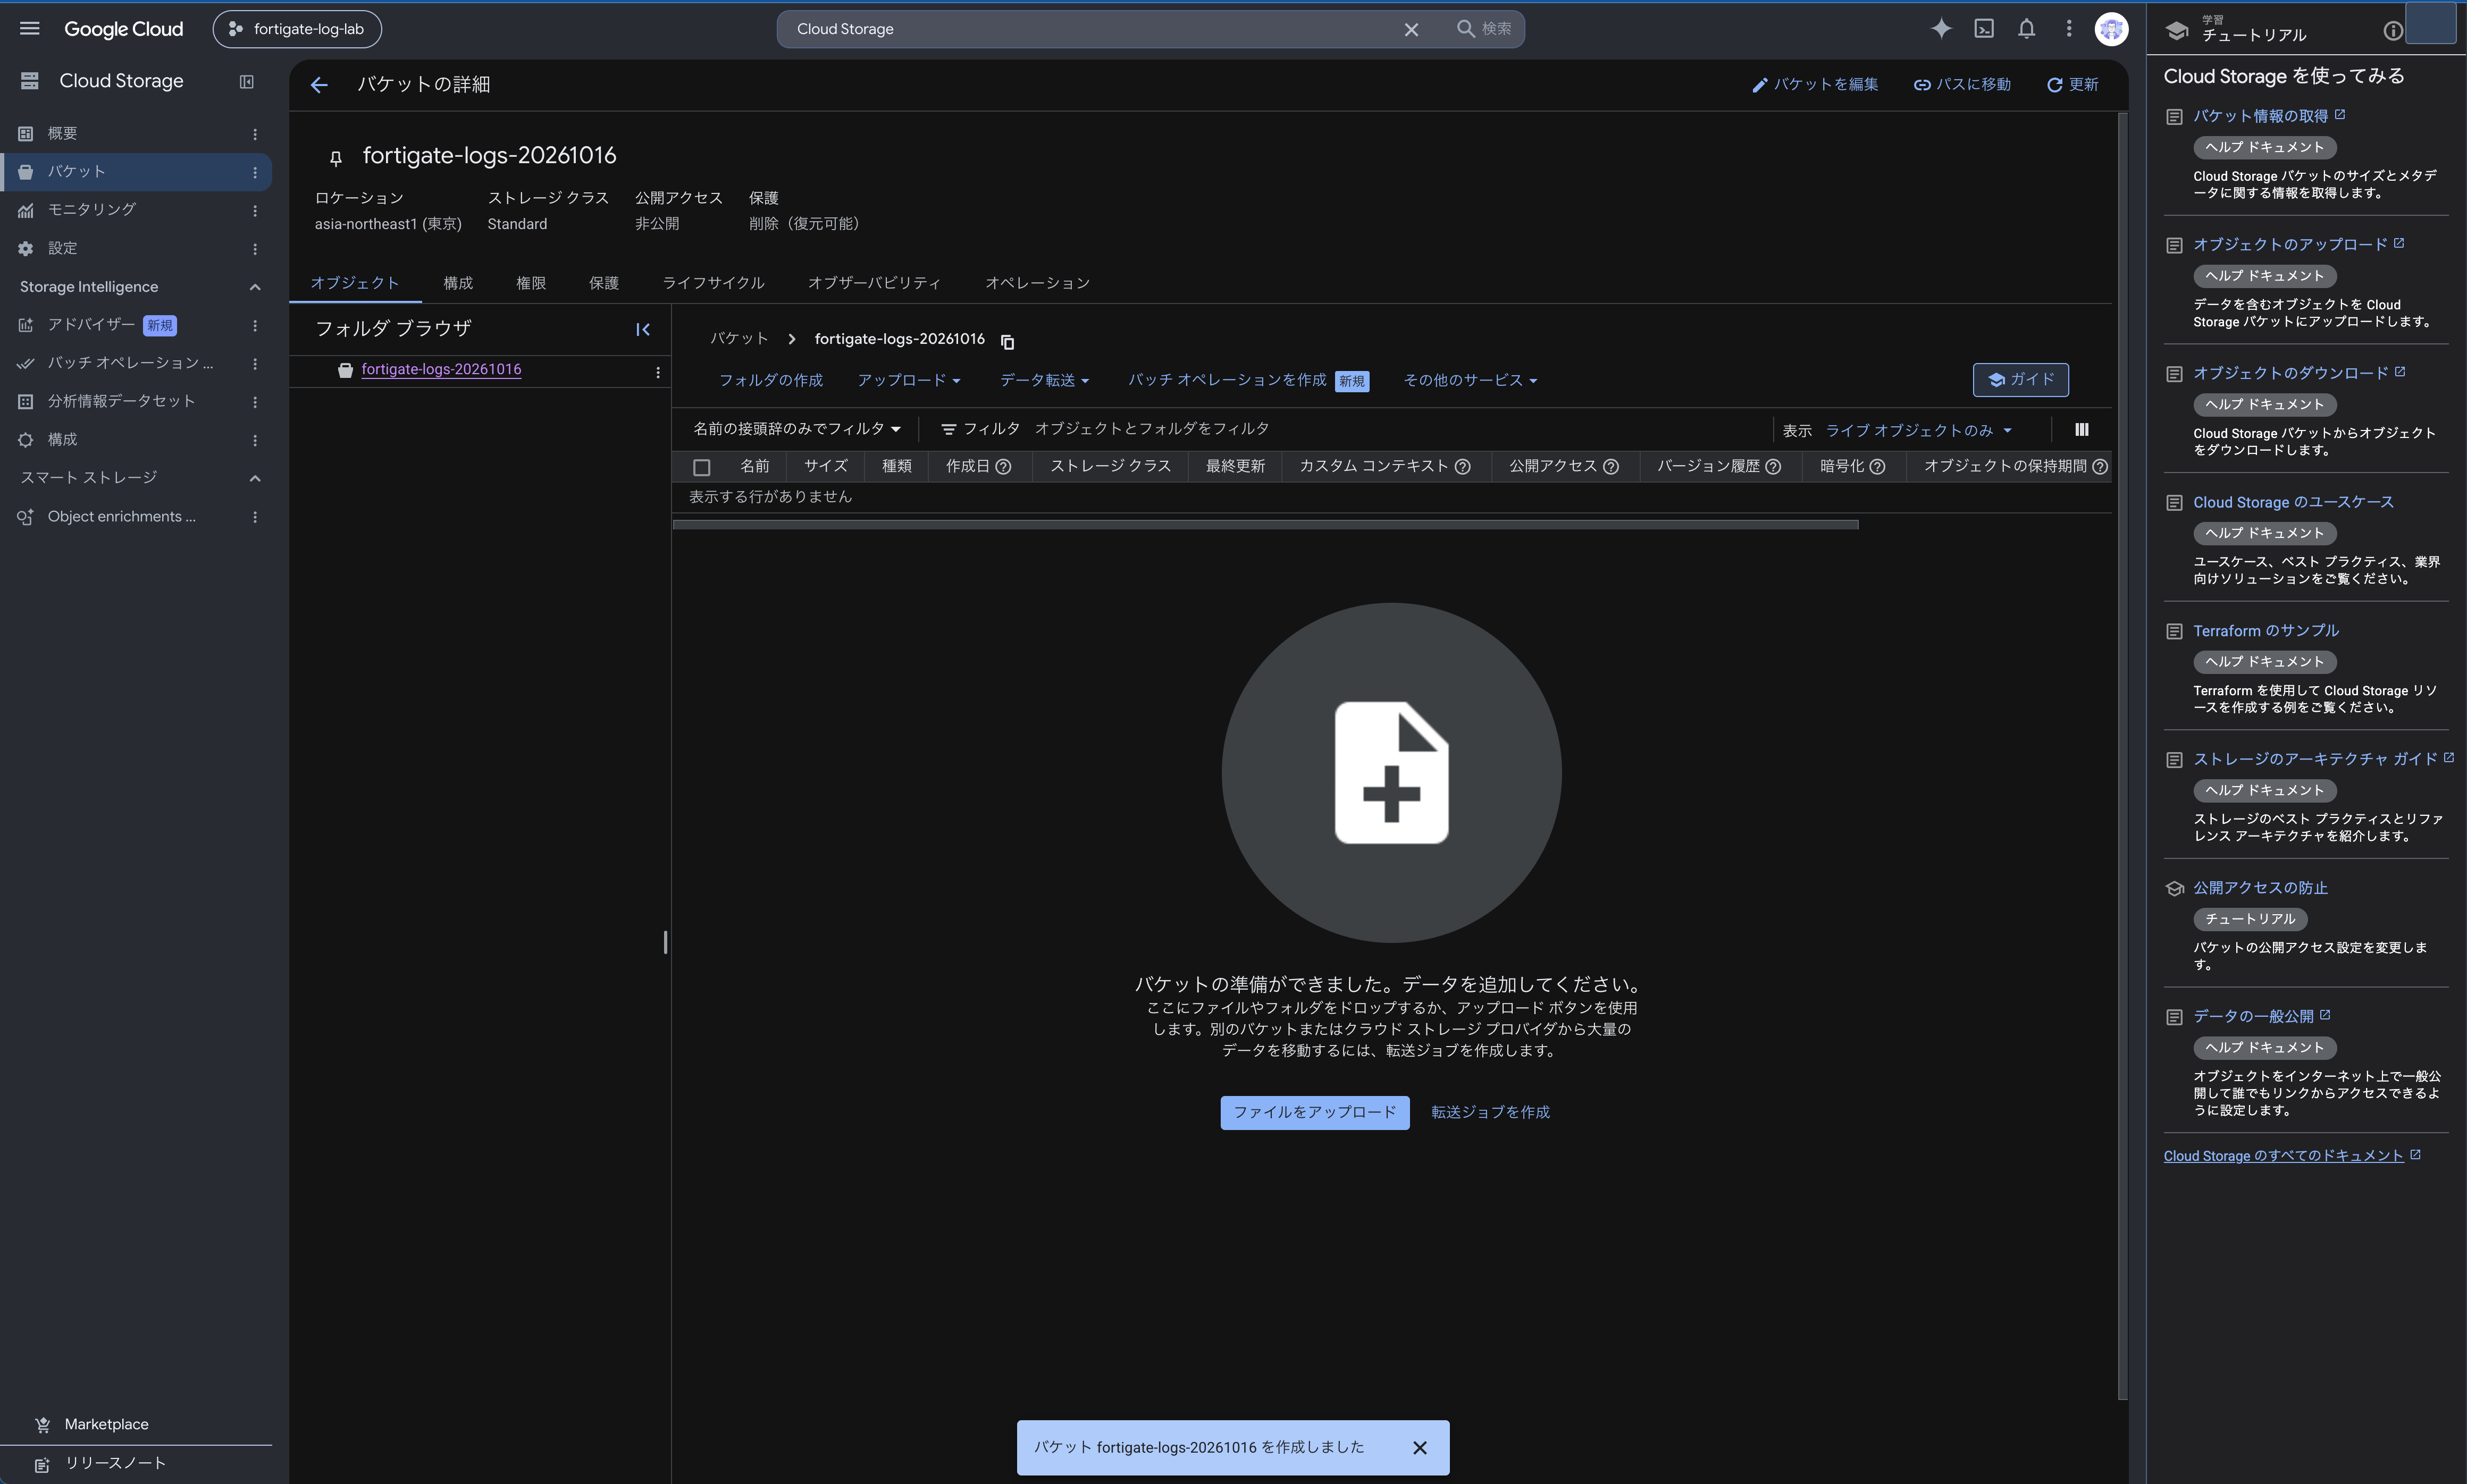This screenshot has width=2467, height=1484.
Task: Open Cloud Storage のすべてのドキュメント link
Action: pos(2283,1156)
